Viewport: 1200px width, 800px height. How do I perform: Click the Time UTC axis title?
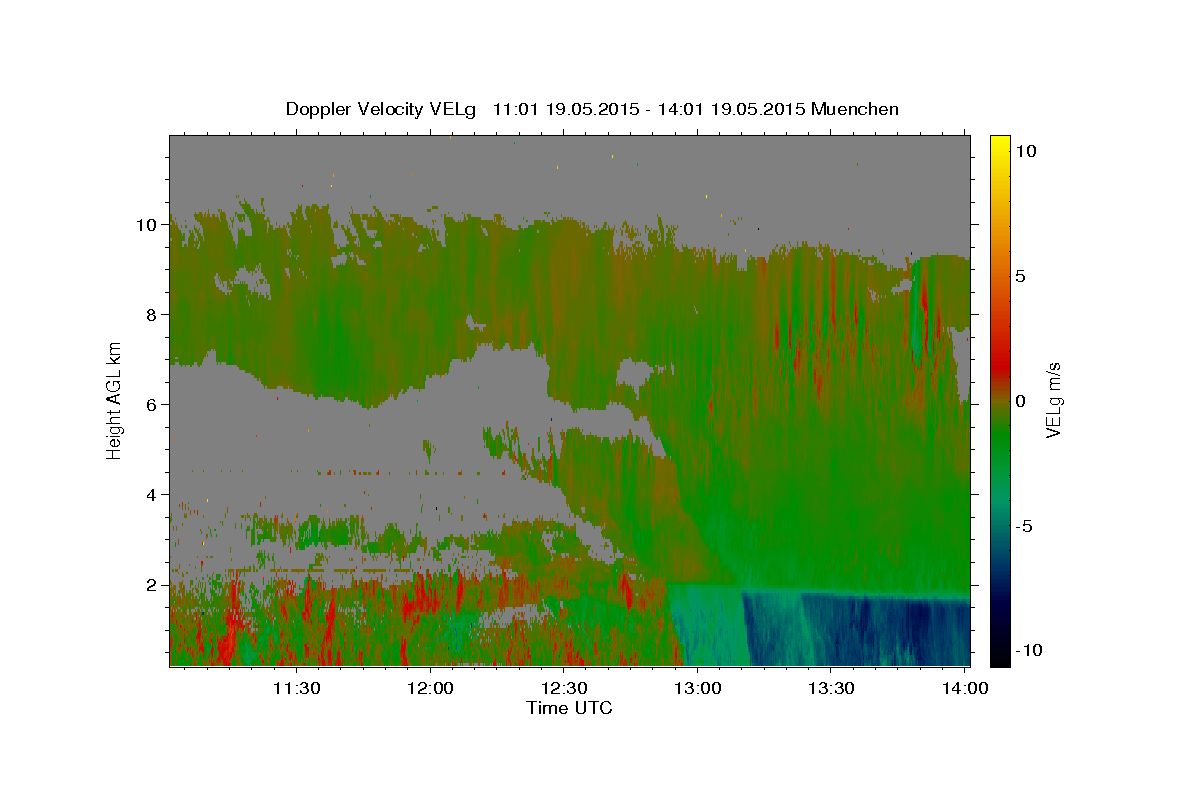[569, 708]
